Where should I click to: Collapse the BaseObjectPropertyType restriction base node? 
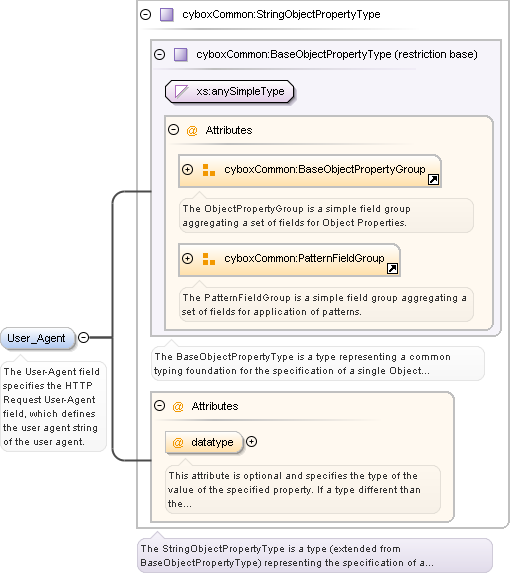pos(159,55)
